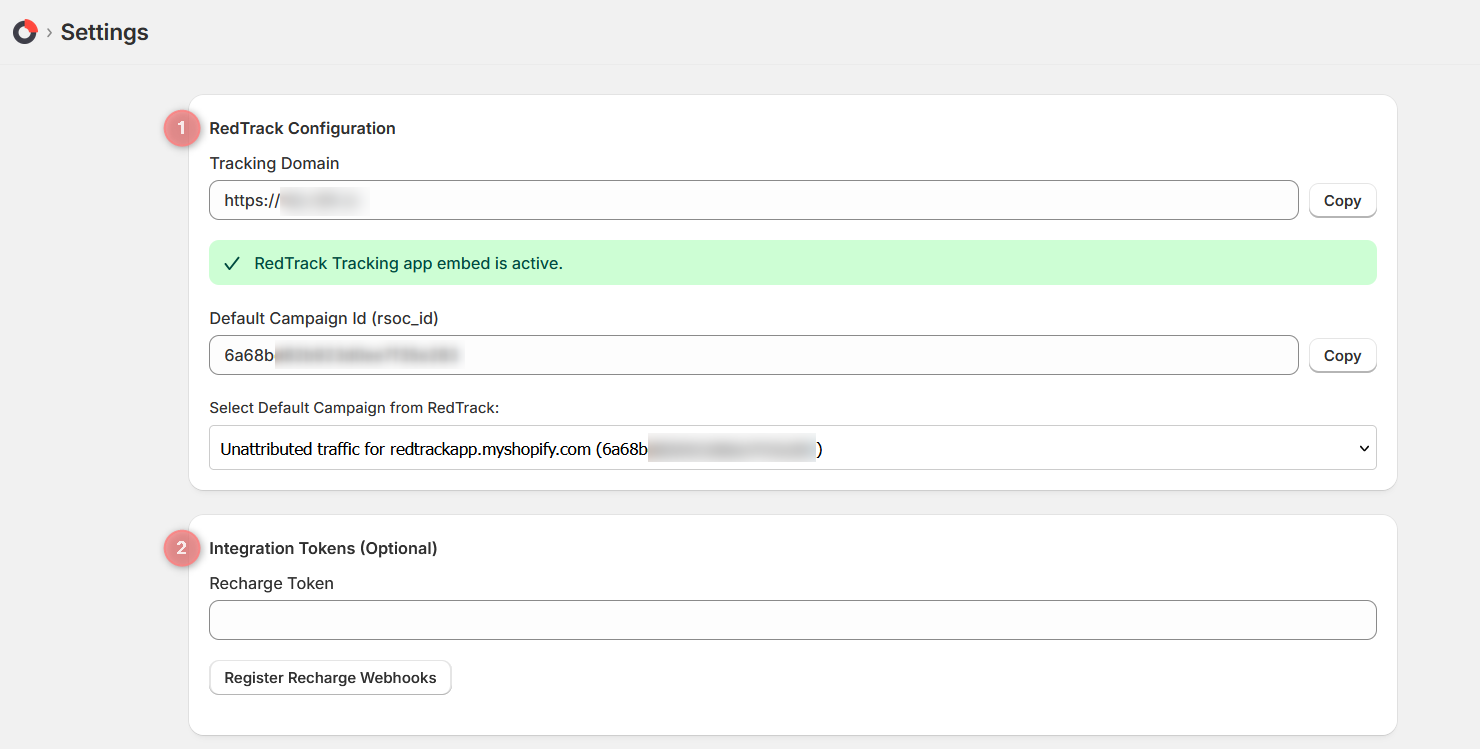The height and width of the screenshot is (749, 1480).
Task: Focus the Tracking Domain input field
Action: point(754,200)
